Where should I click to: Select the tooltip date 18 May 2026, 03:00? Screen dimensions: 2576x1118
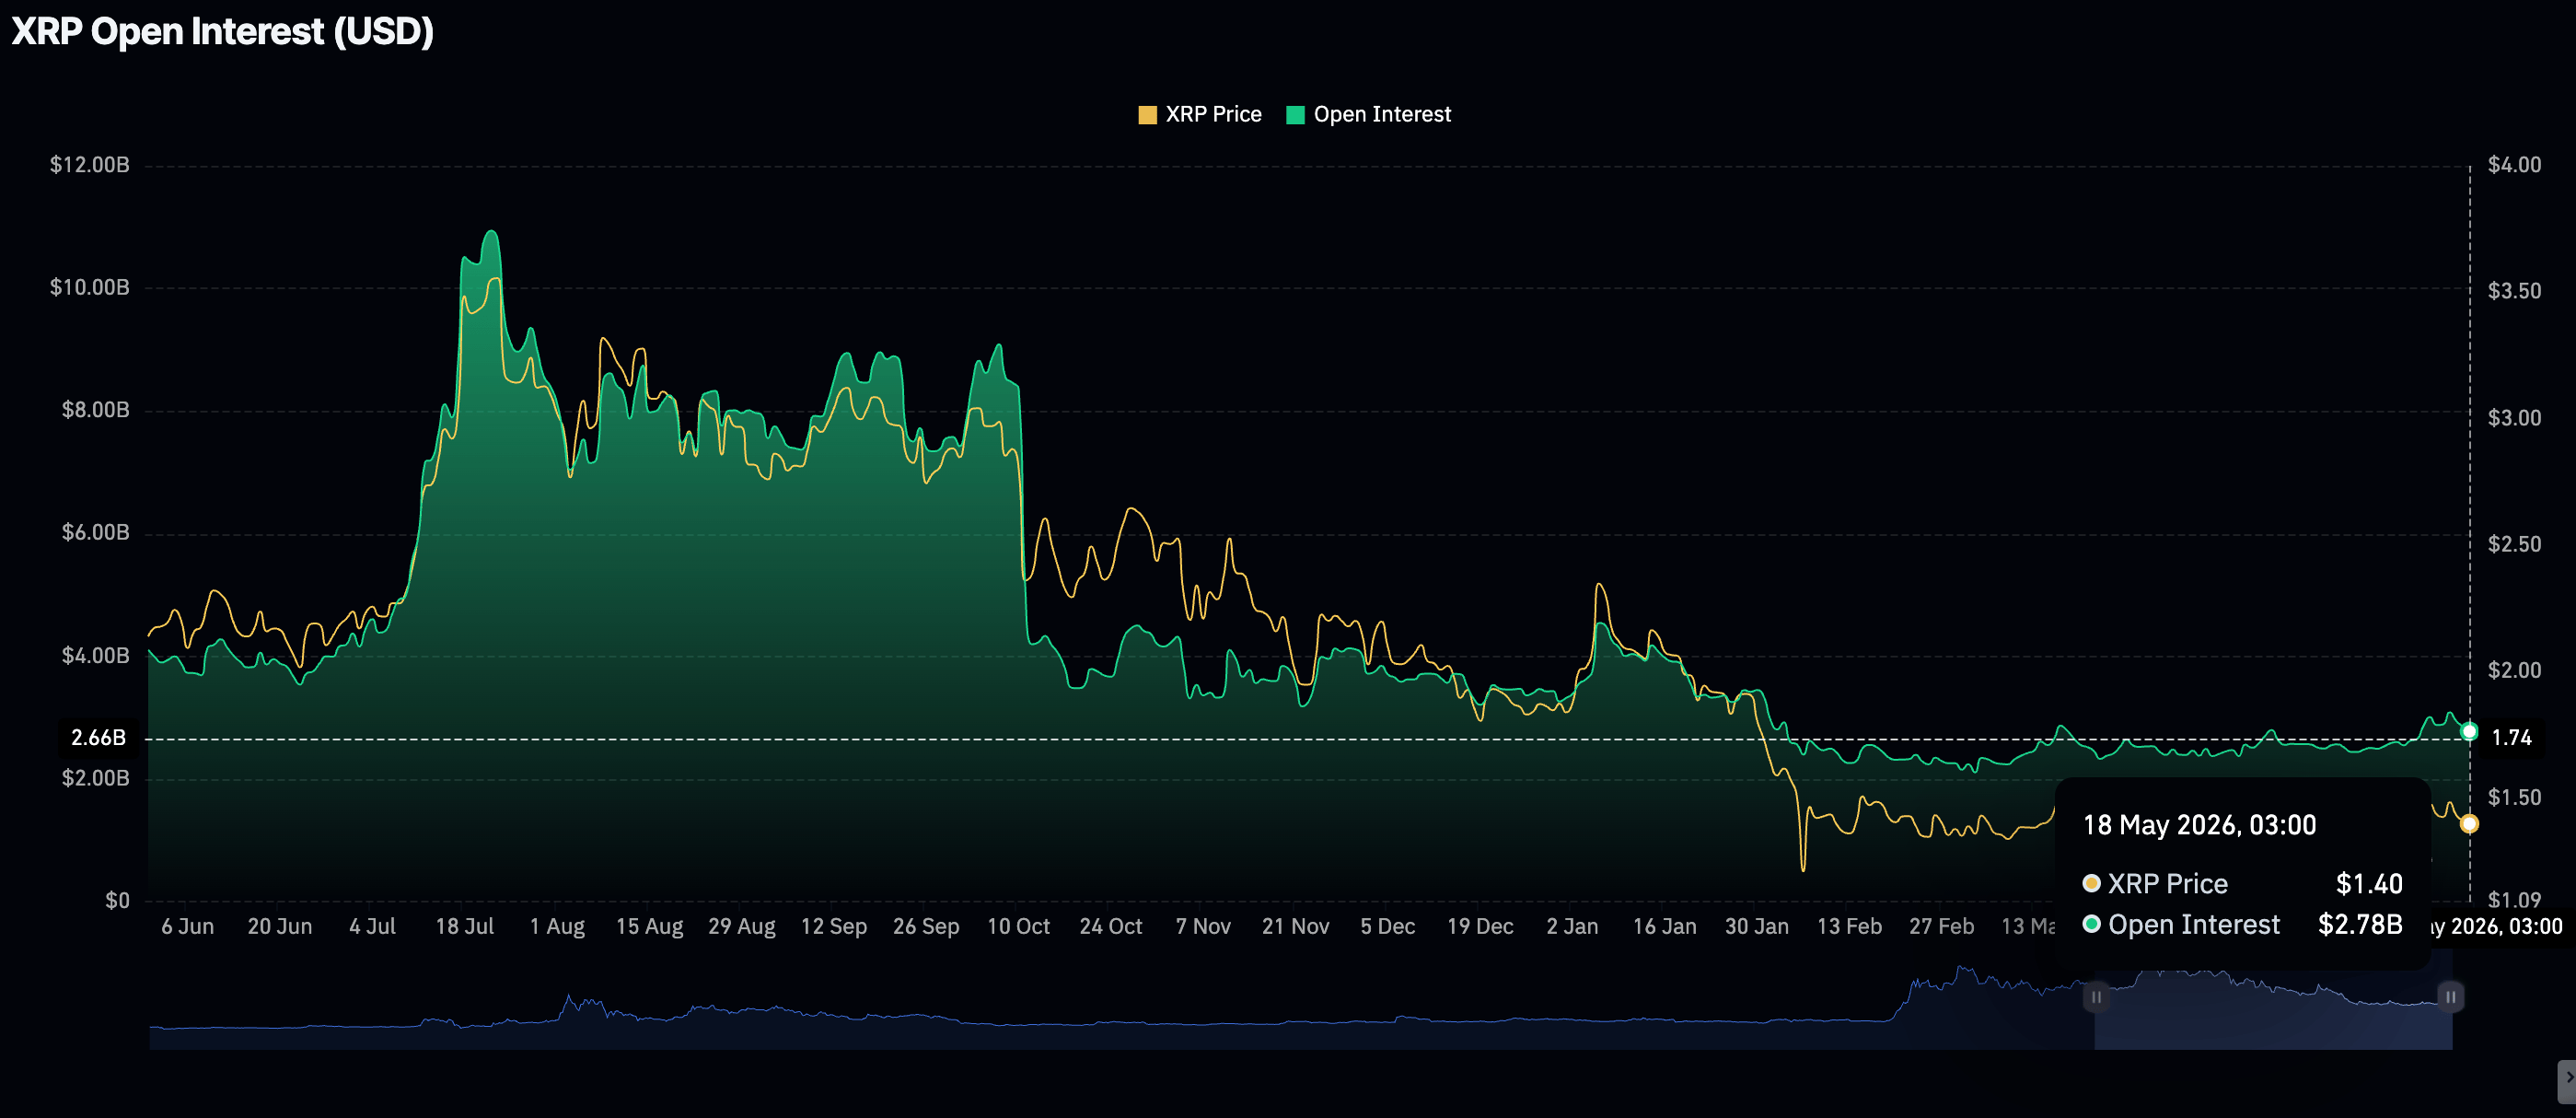2199,826
